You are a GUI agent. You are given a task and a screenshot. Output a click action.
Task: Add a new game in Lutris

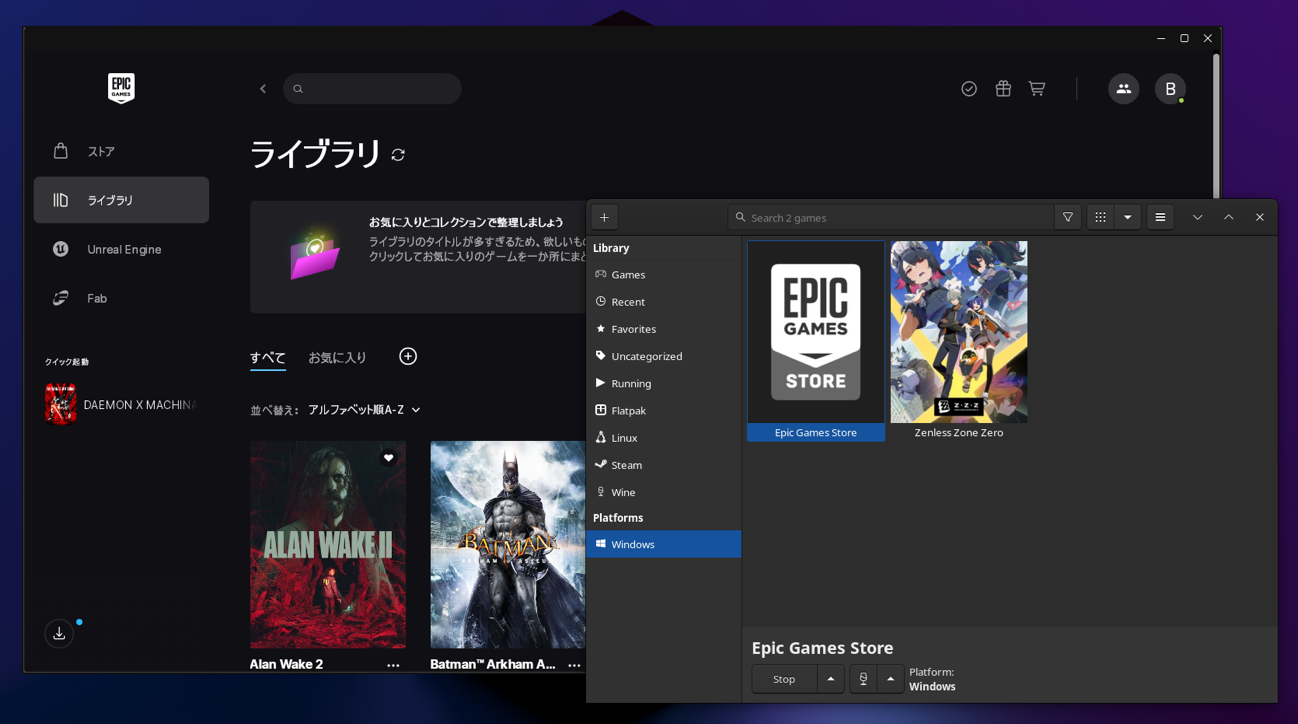click(604, 217)
